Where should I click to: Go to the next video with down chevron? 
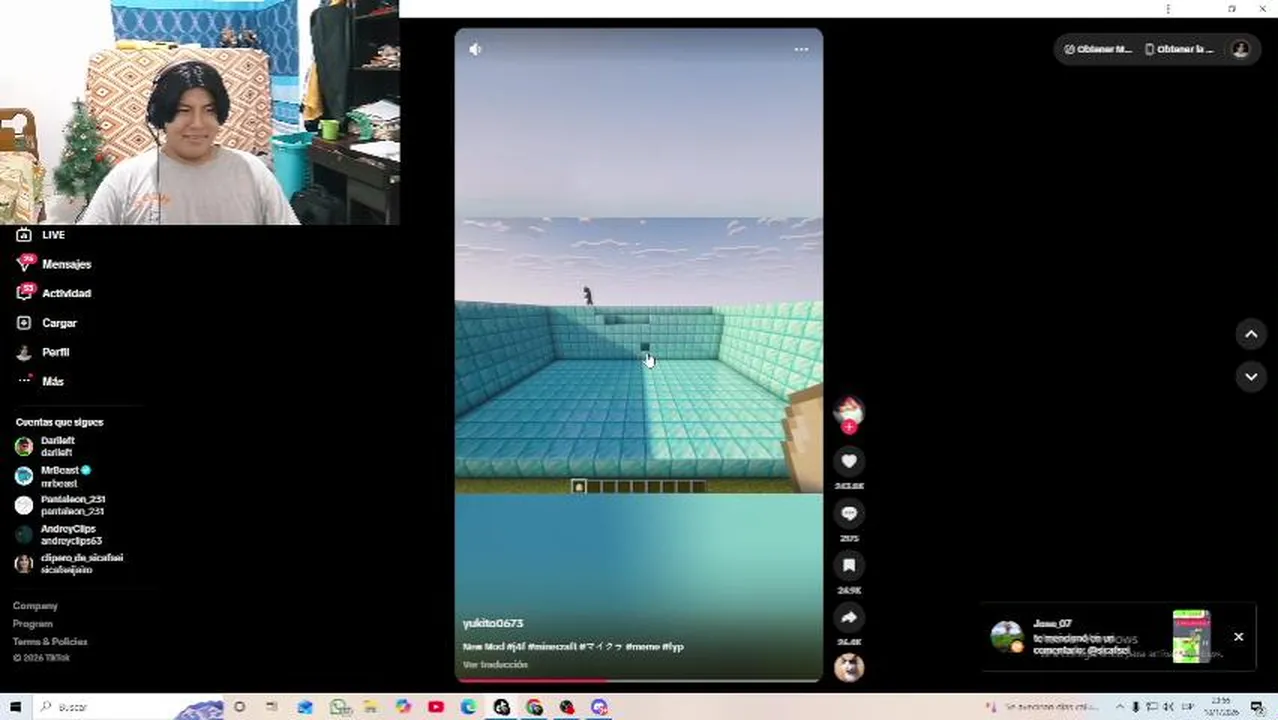click(x=1251, y=376)
